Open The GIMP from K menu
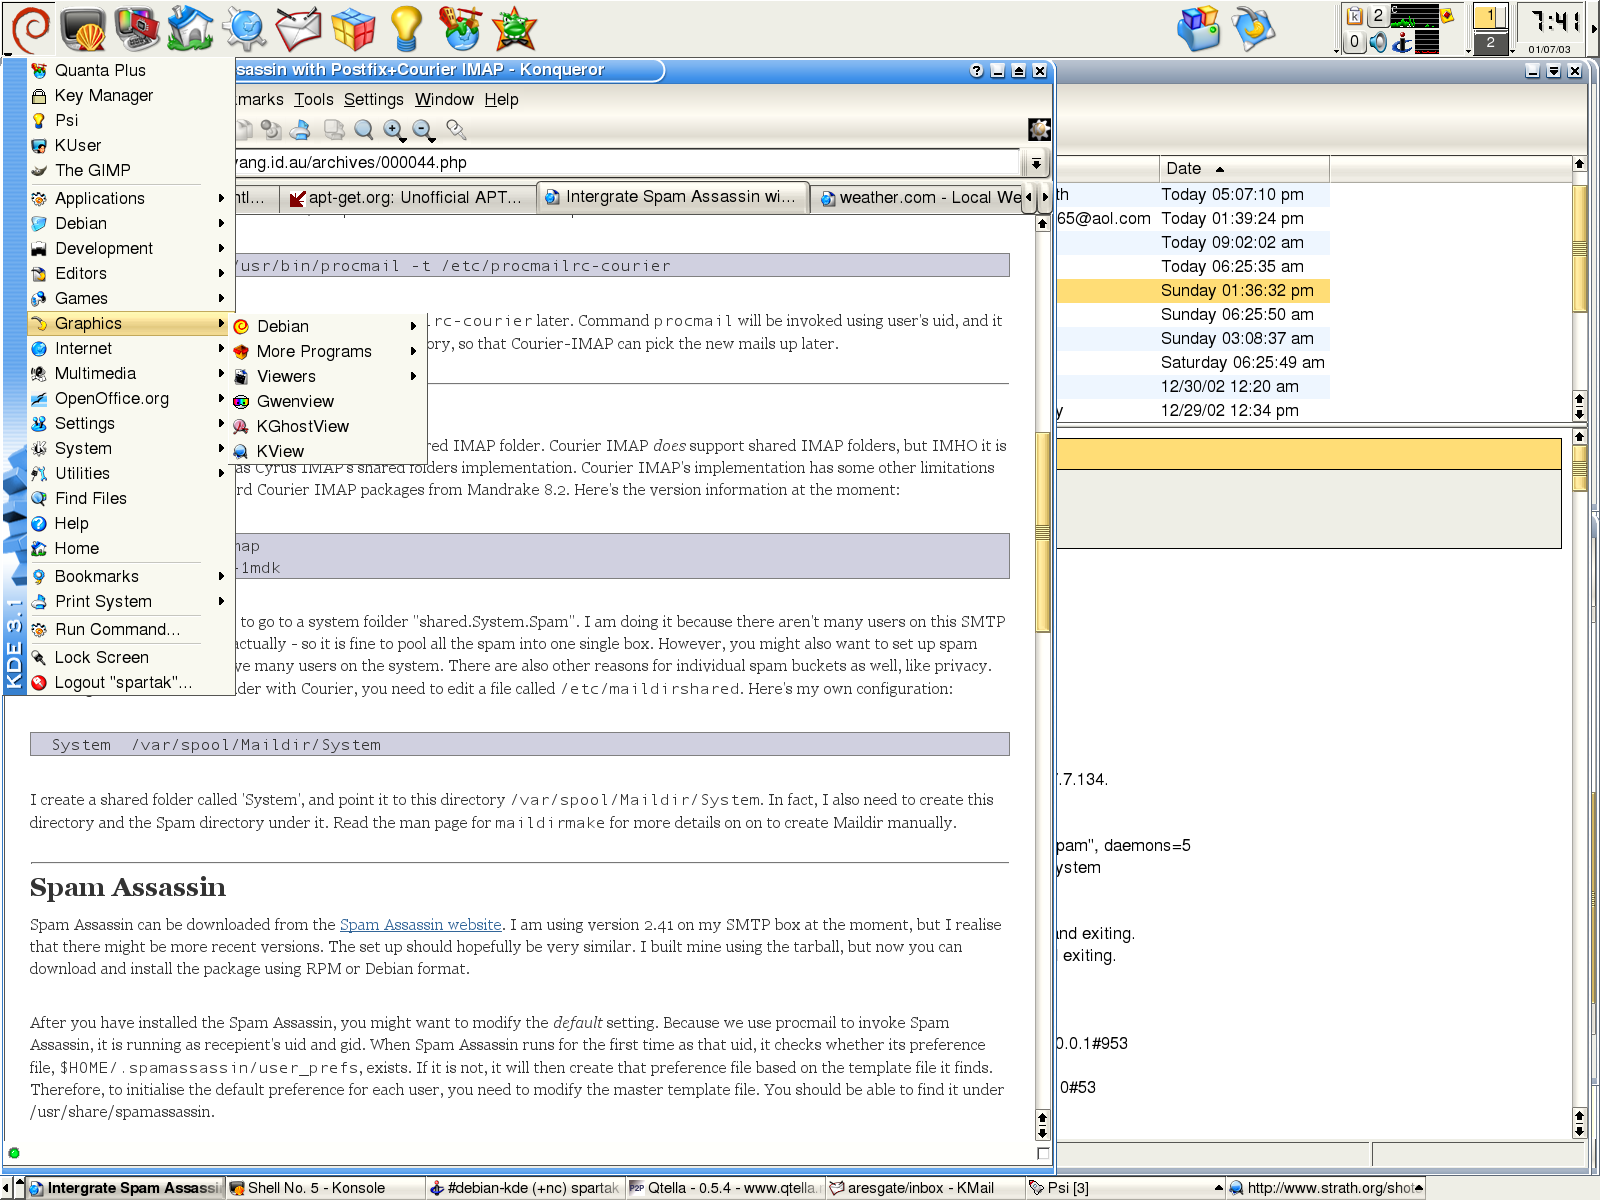1600x1200 pixels. click(x=130, y=170)
